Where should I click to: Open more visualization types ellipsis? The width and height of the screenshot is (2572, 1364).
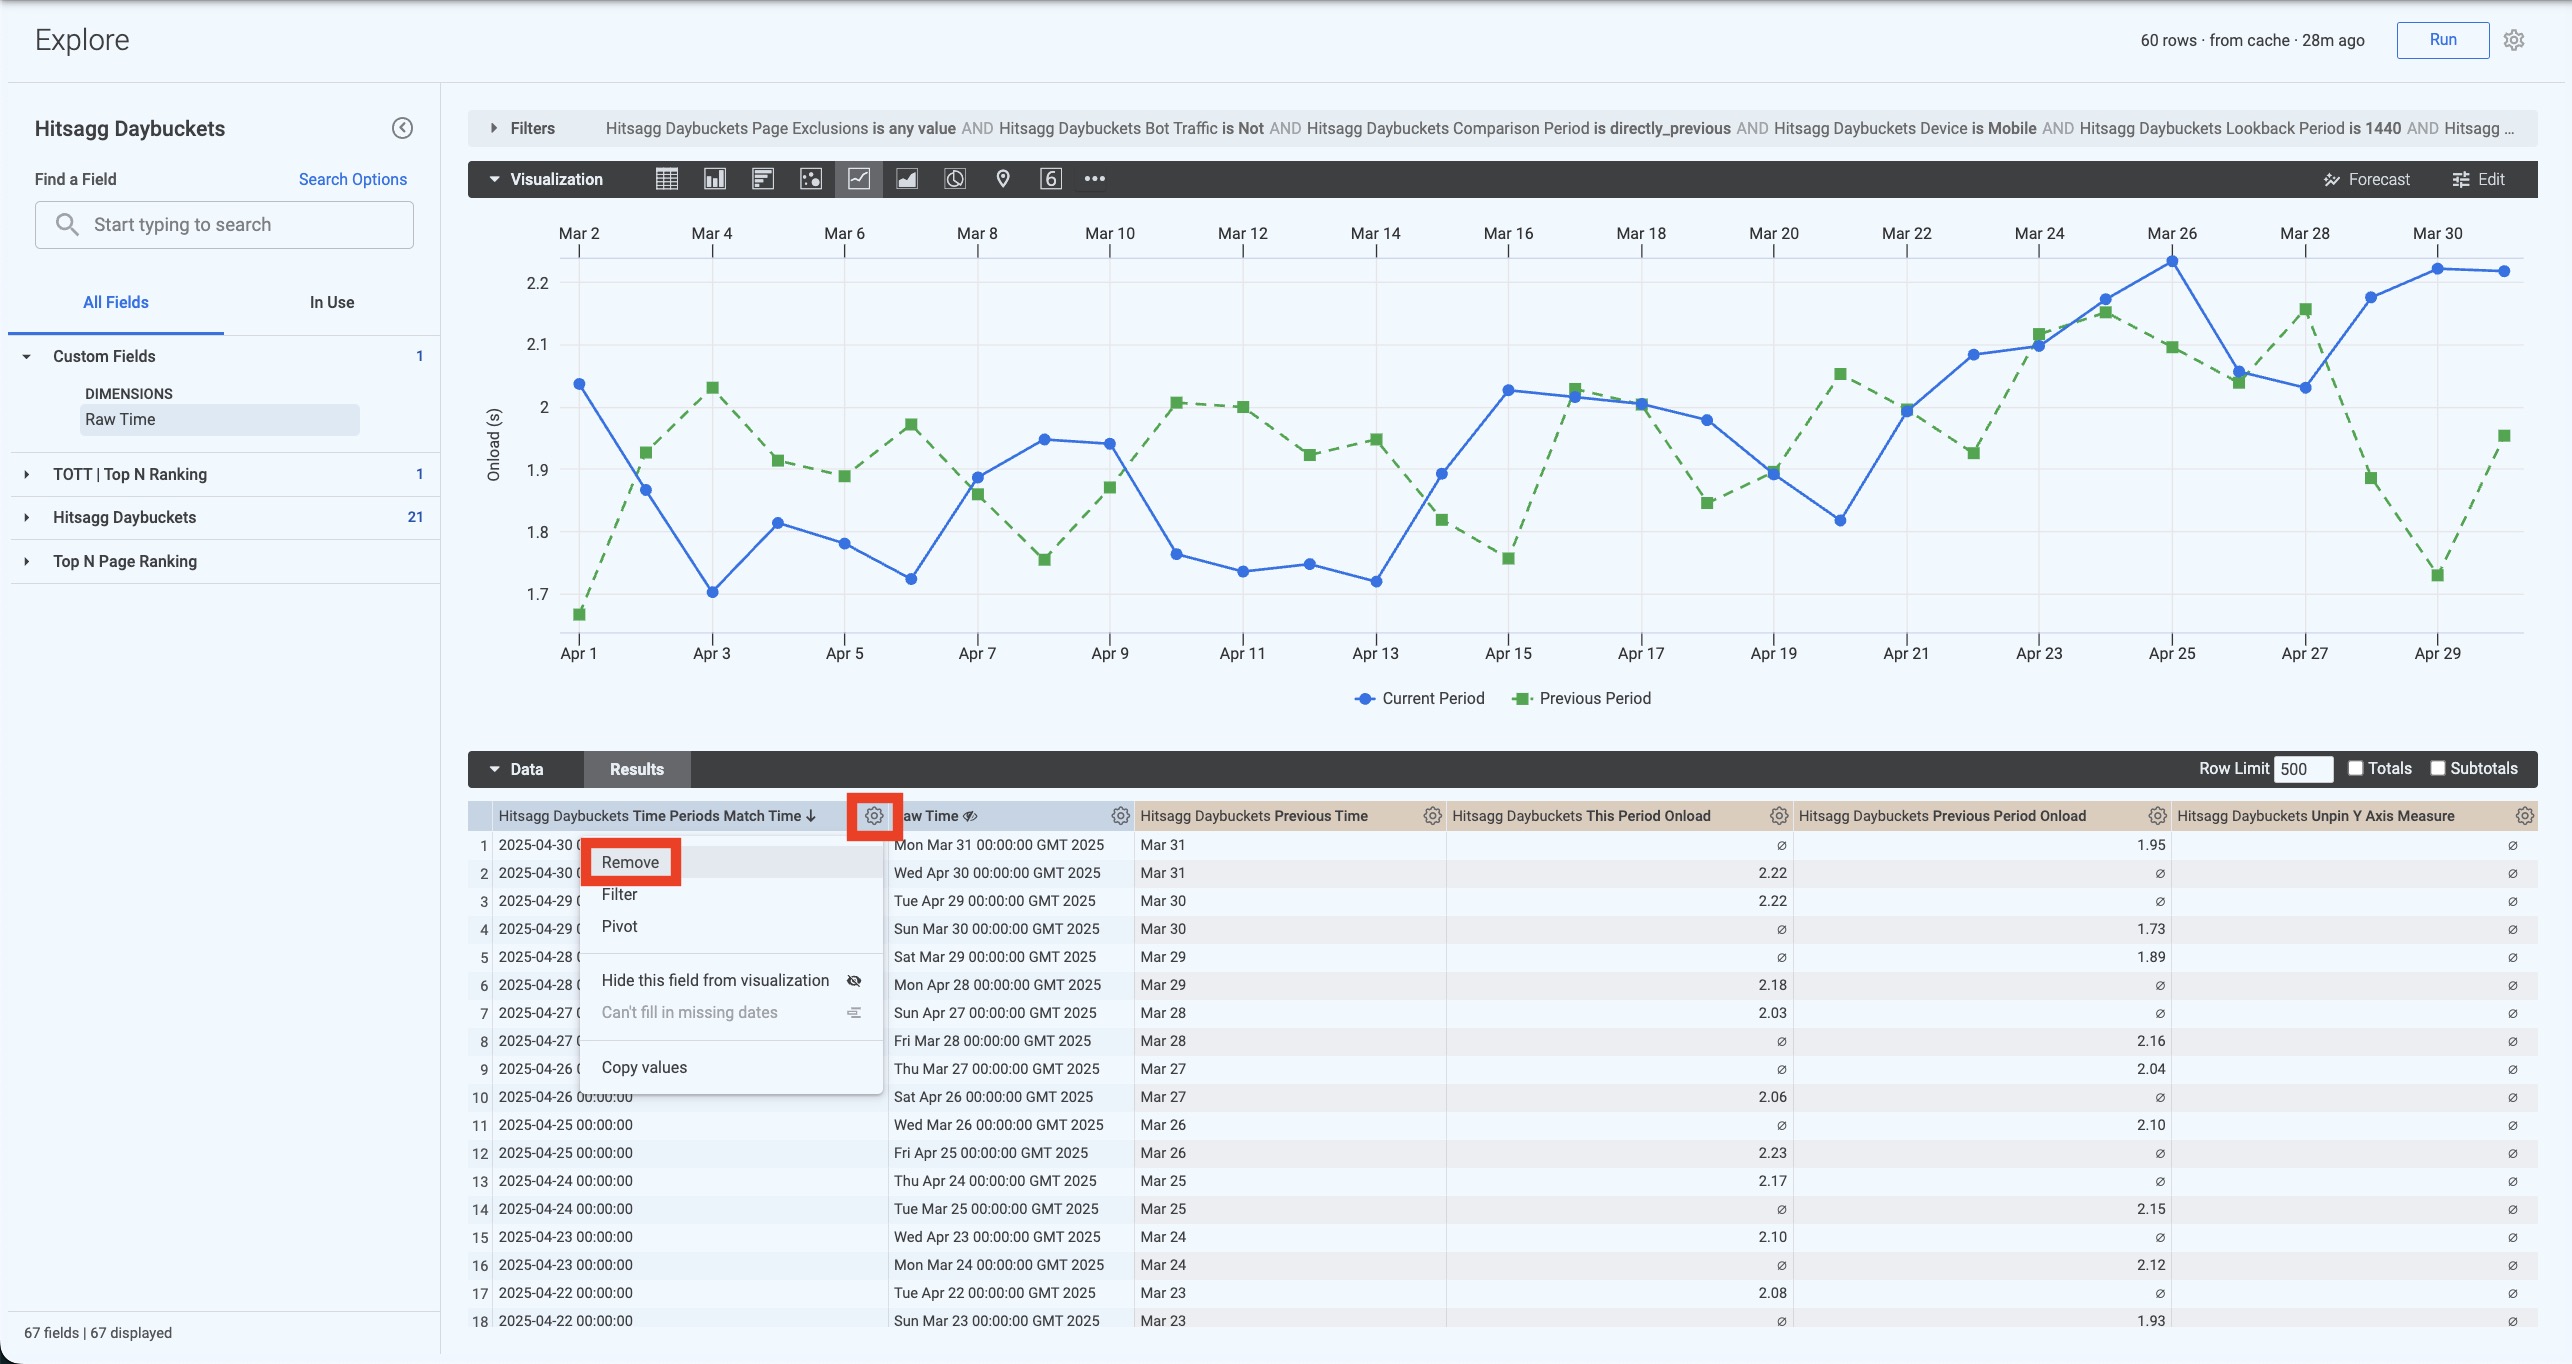pos(1095,179)
